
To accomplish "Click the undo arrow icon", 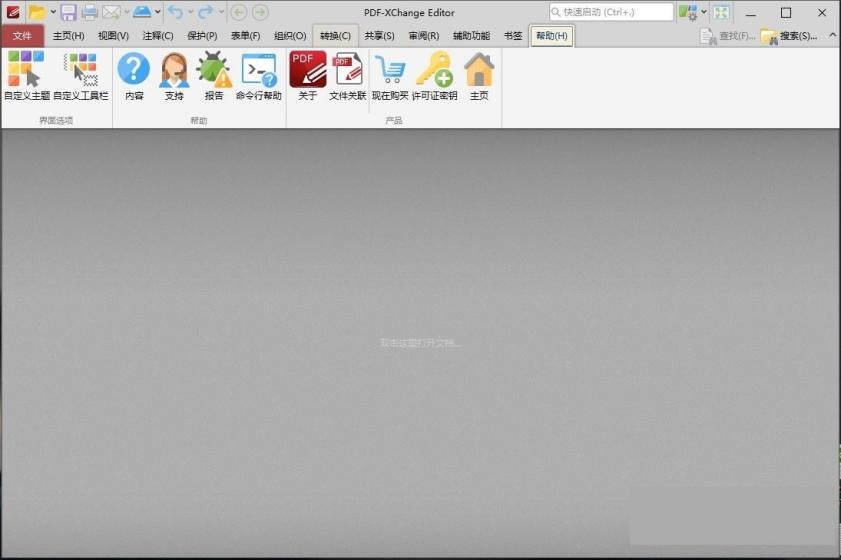I will coord(175,12).
